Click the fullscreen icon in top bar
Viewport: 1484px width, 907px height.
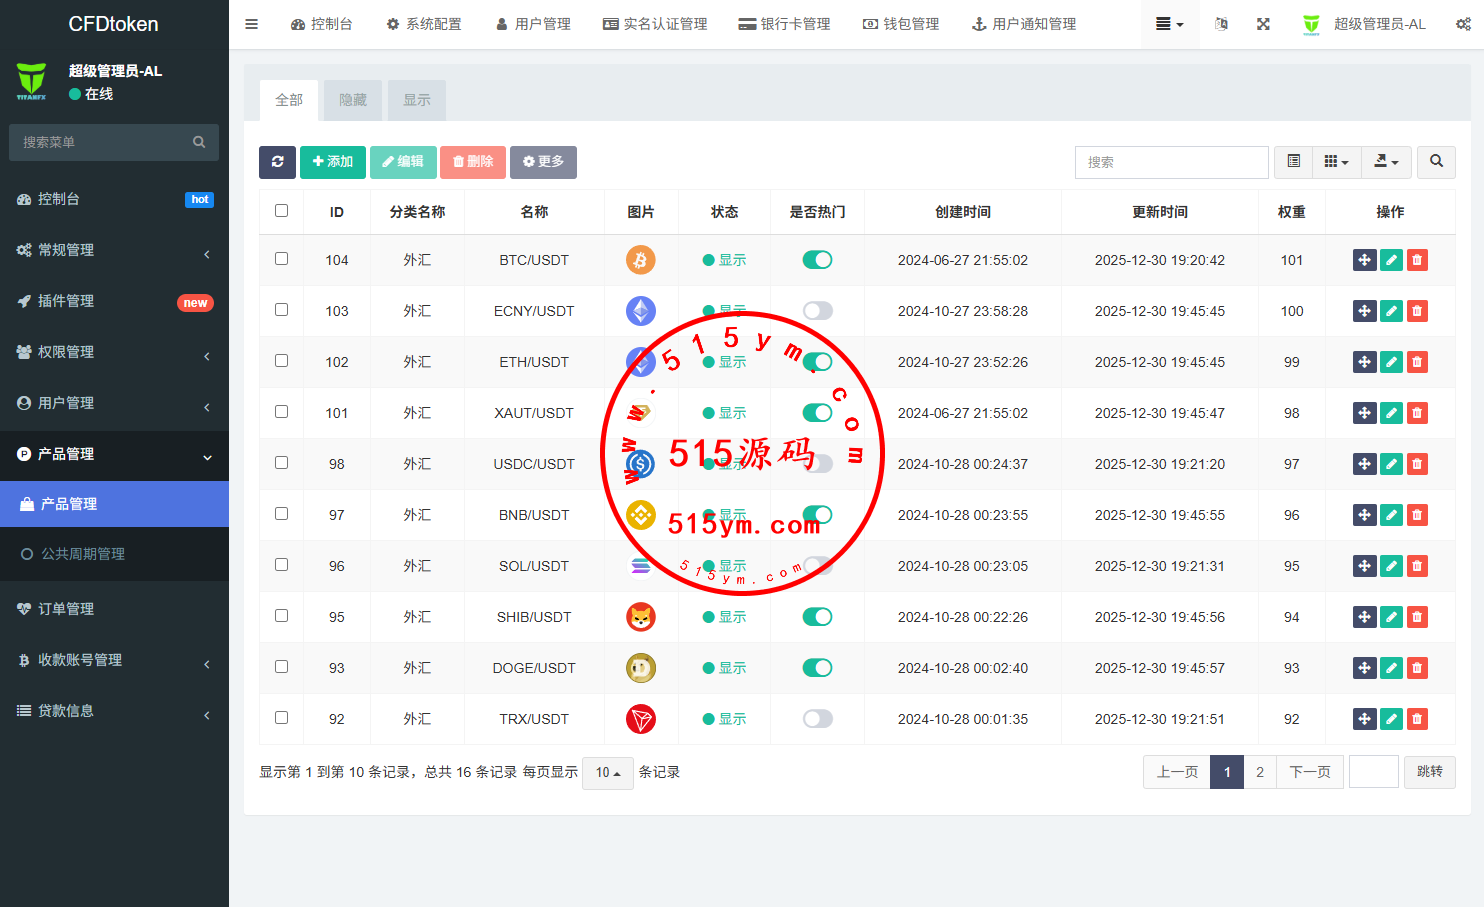[1263, 24]
